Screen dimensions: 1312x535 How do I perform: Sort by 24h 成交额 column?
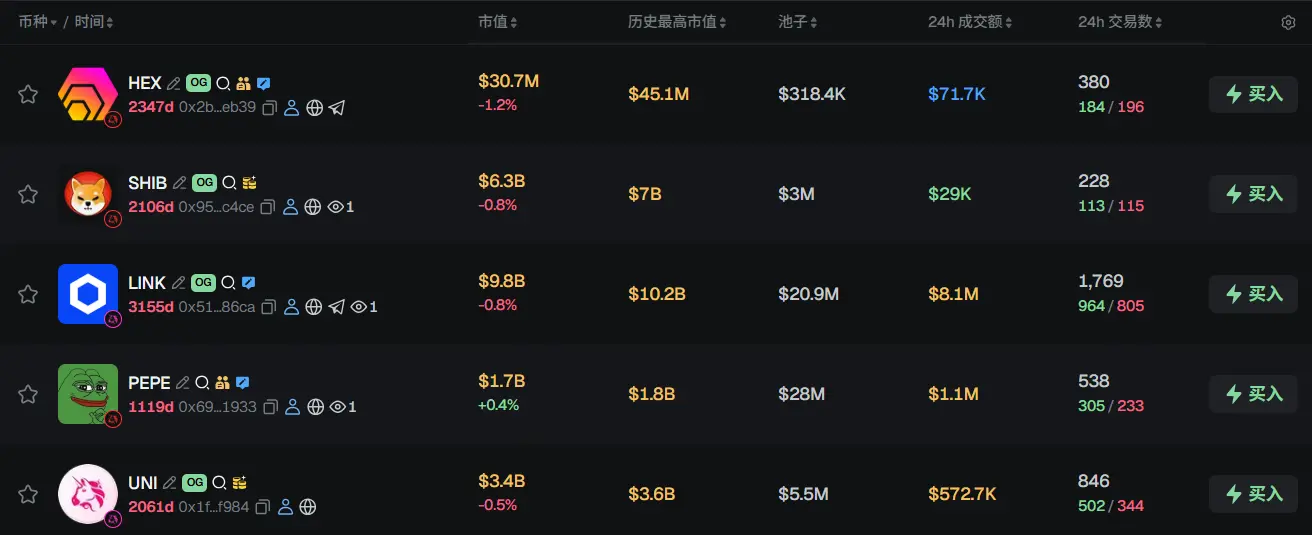pyautogui.click(x=971, y=22)
